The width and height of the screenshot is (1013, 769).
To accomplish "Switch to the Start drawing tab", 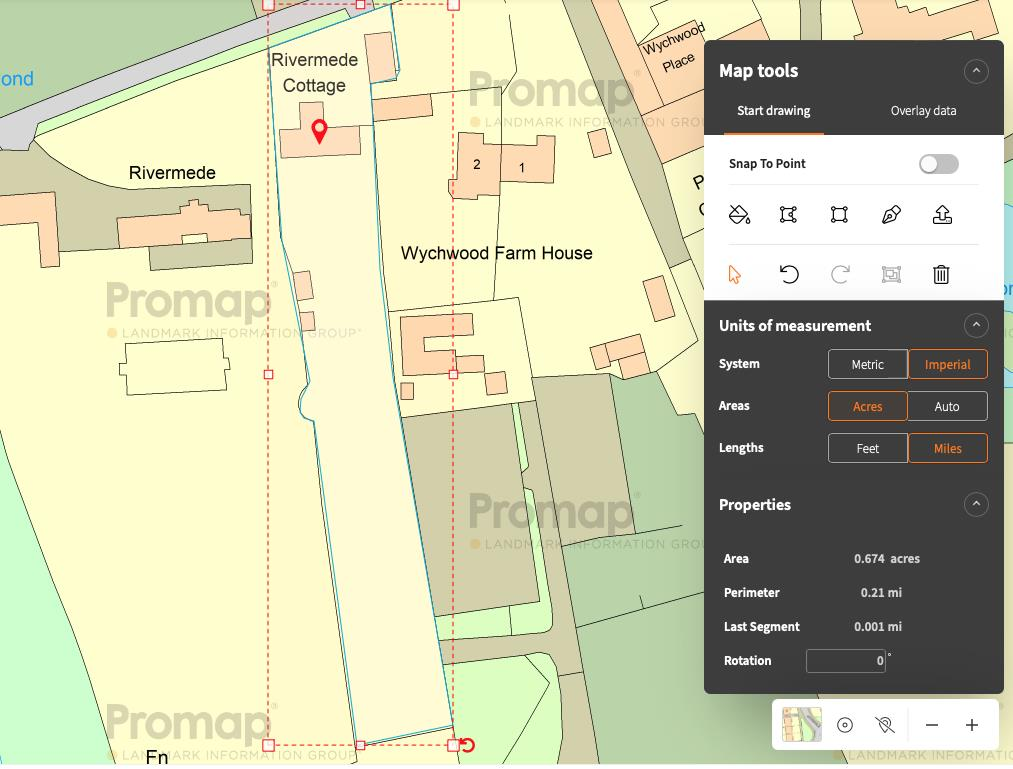I will (x=773, y=111).
